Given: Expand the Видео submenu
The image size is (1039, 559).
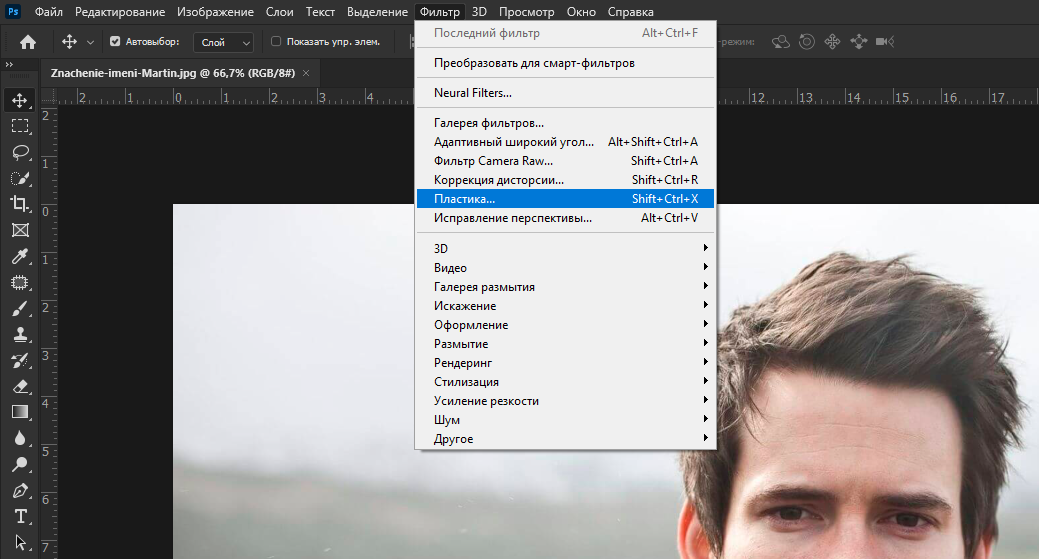Looking at the screenshot, I should click(x=565, y=268).
